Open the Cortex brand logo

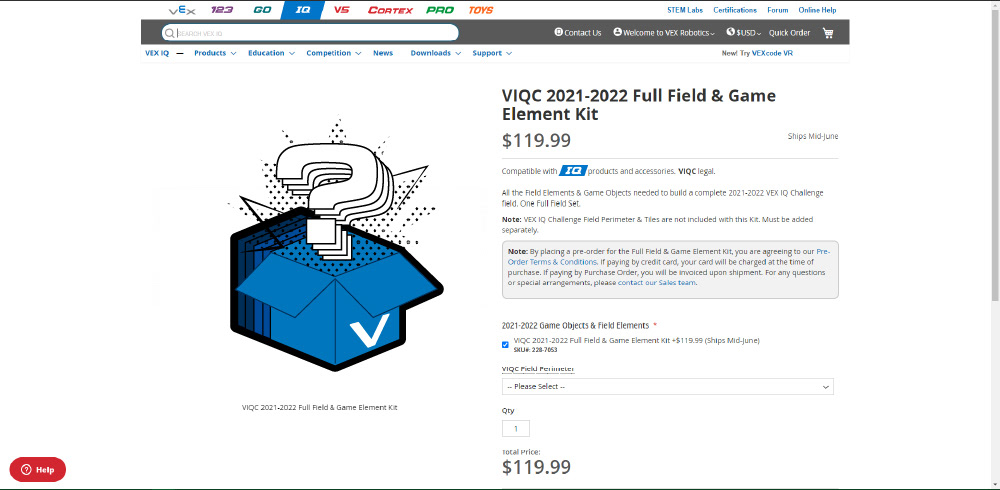click(390, 10)
